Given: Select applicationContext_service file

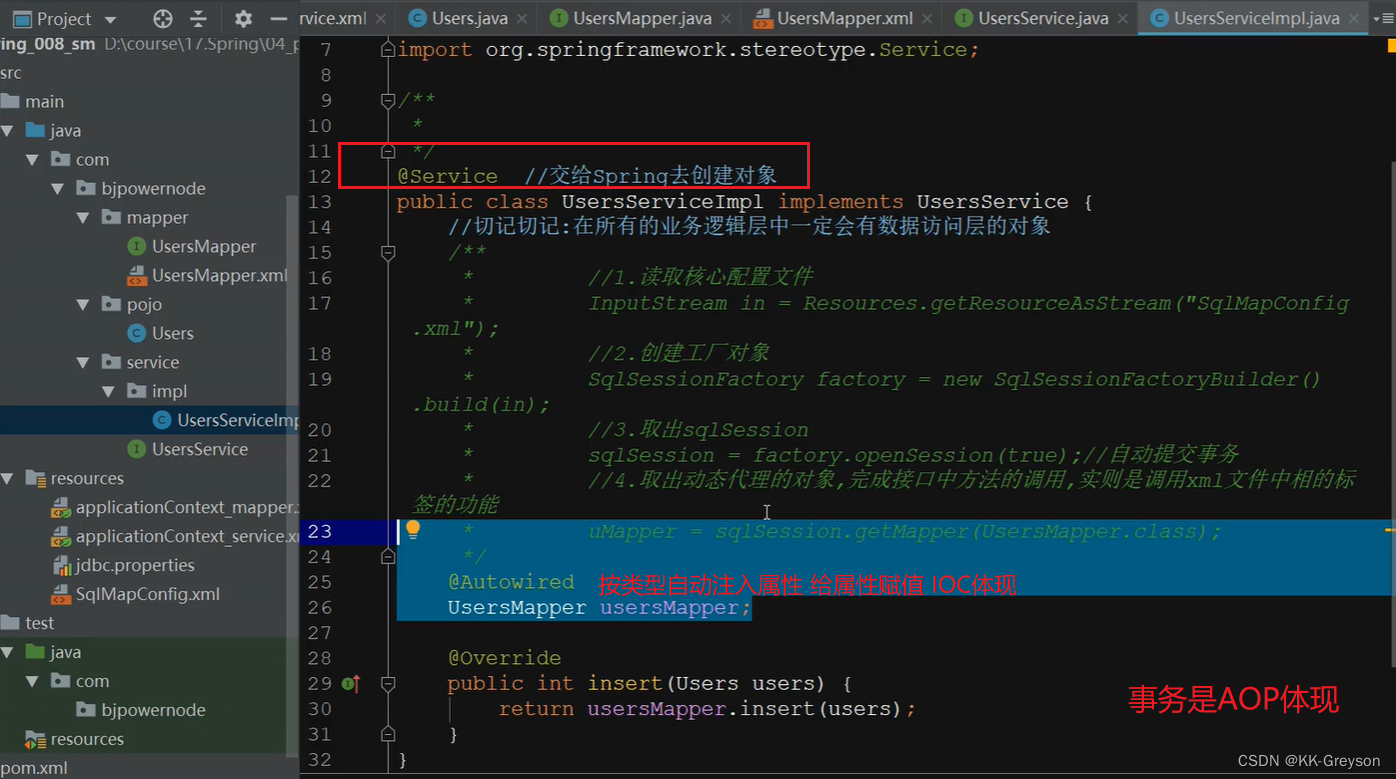Looking at the screenshot, I should [x=187, y=537].
